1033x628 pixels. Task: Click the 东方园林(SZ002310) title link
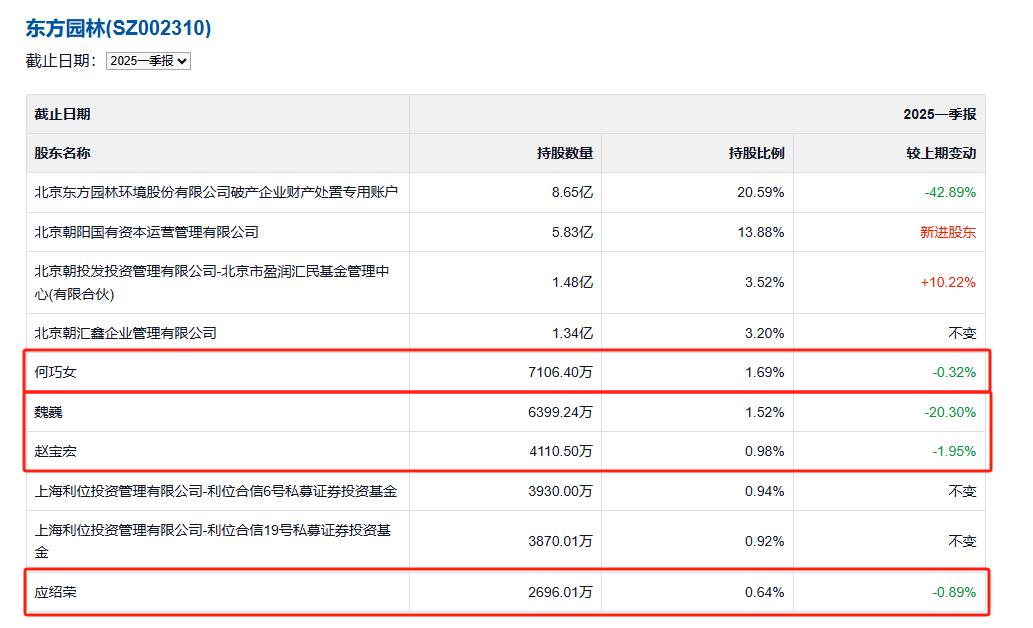click(x=119, y=28)
